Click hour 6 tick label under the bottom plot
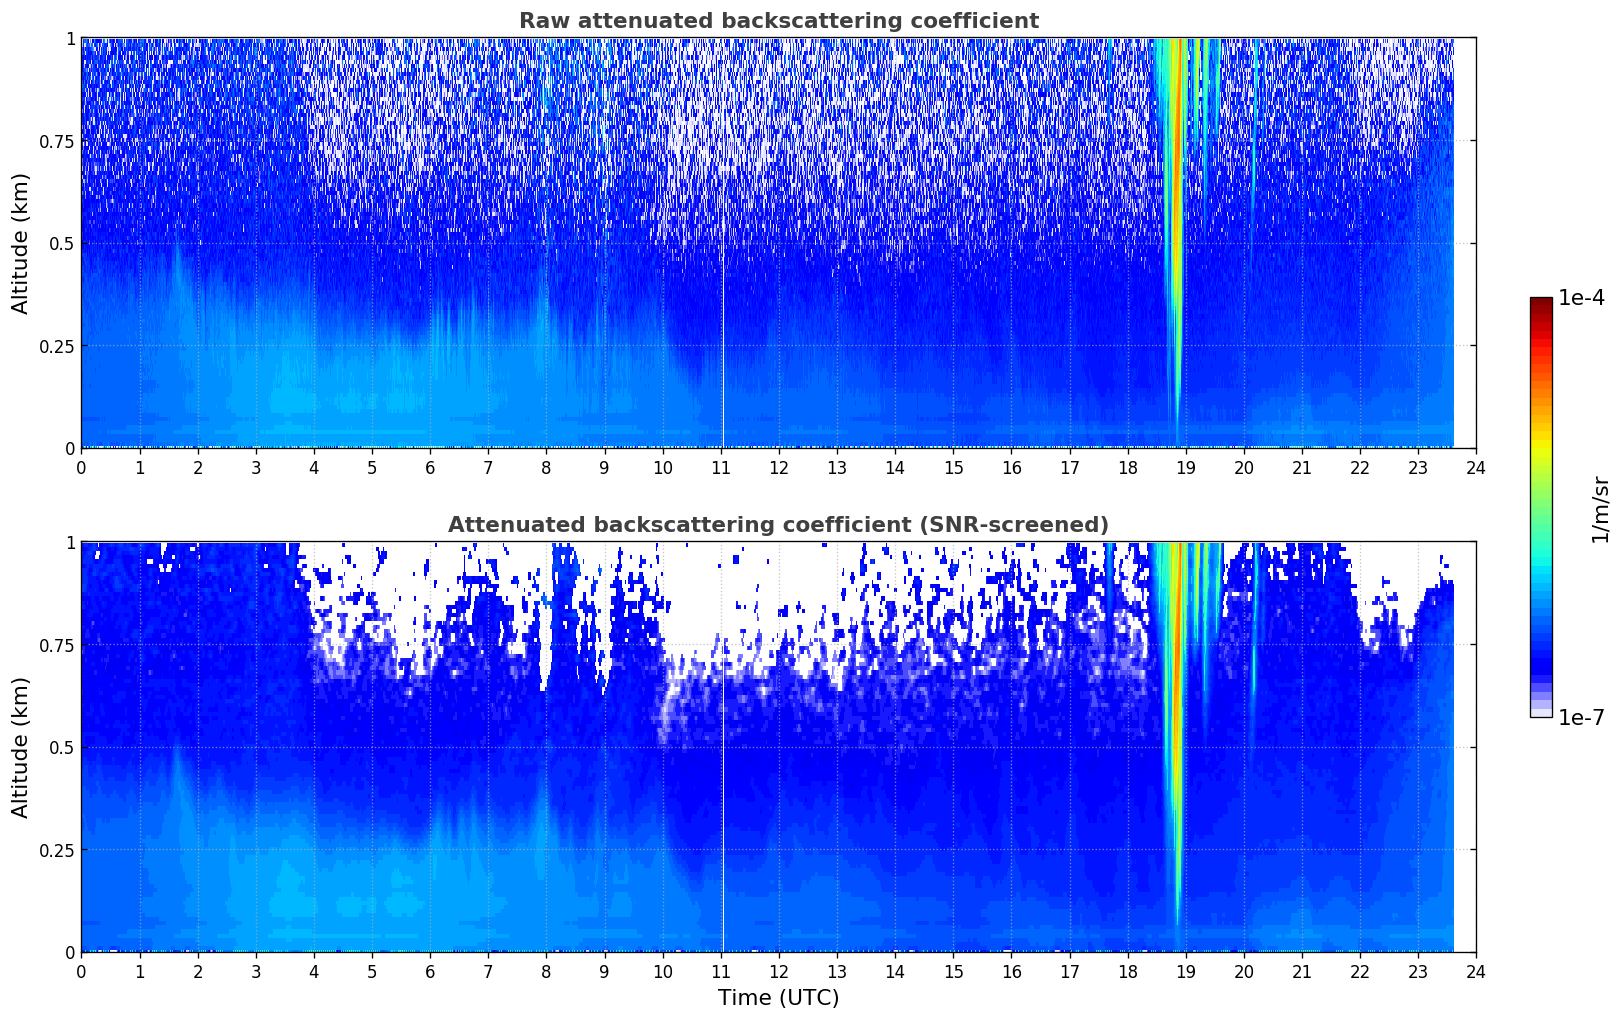The image size is (1621, 1020). click(x=430, y=972)
